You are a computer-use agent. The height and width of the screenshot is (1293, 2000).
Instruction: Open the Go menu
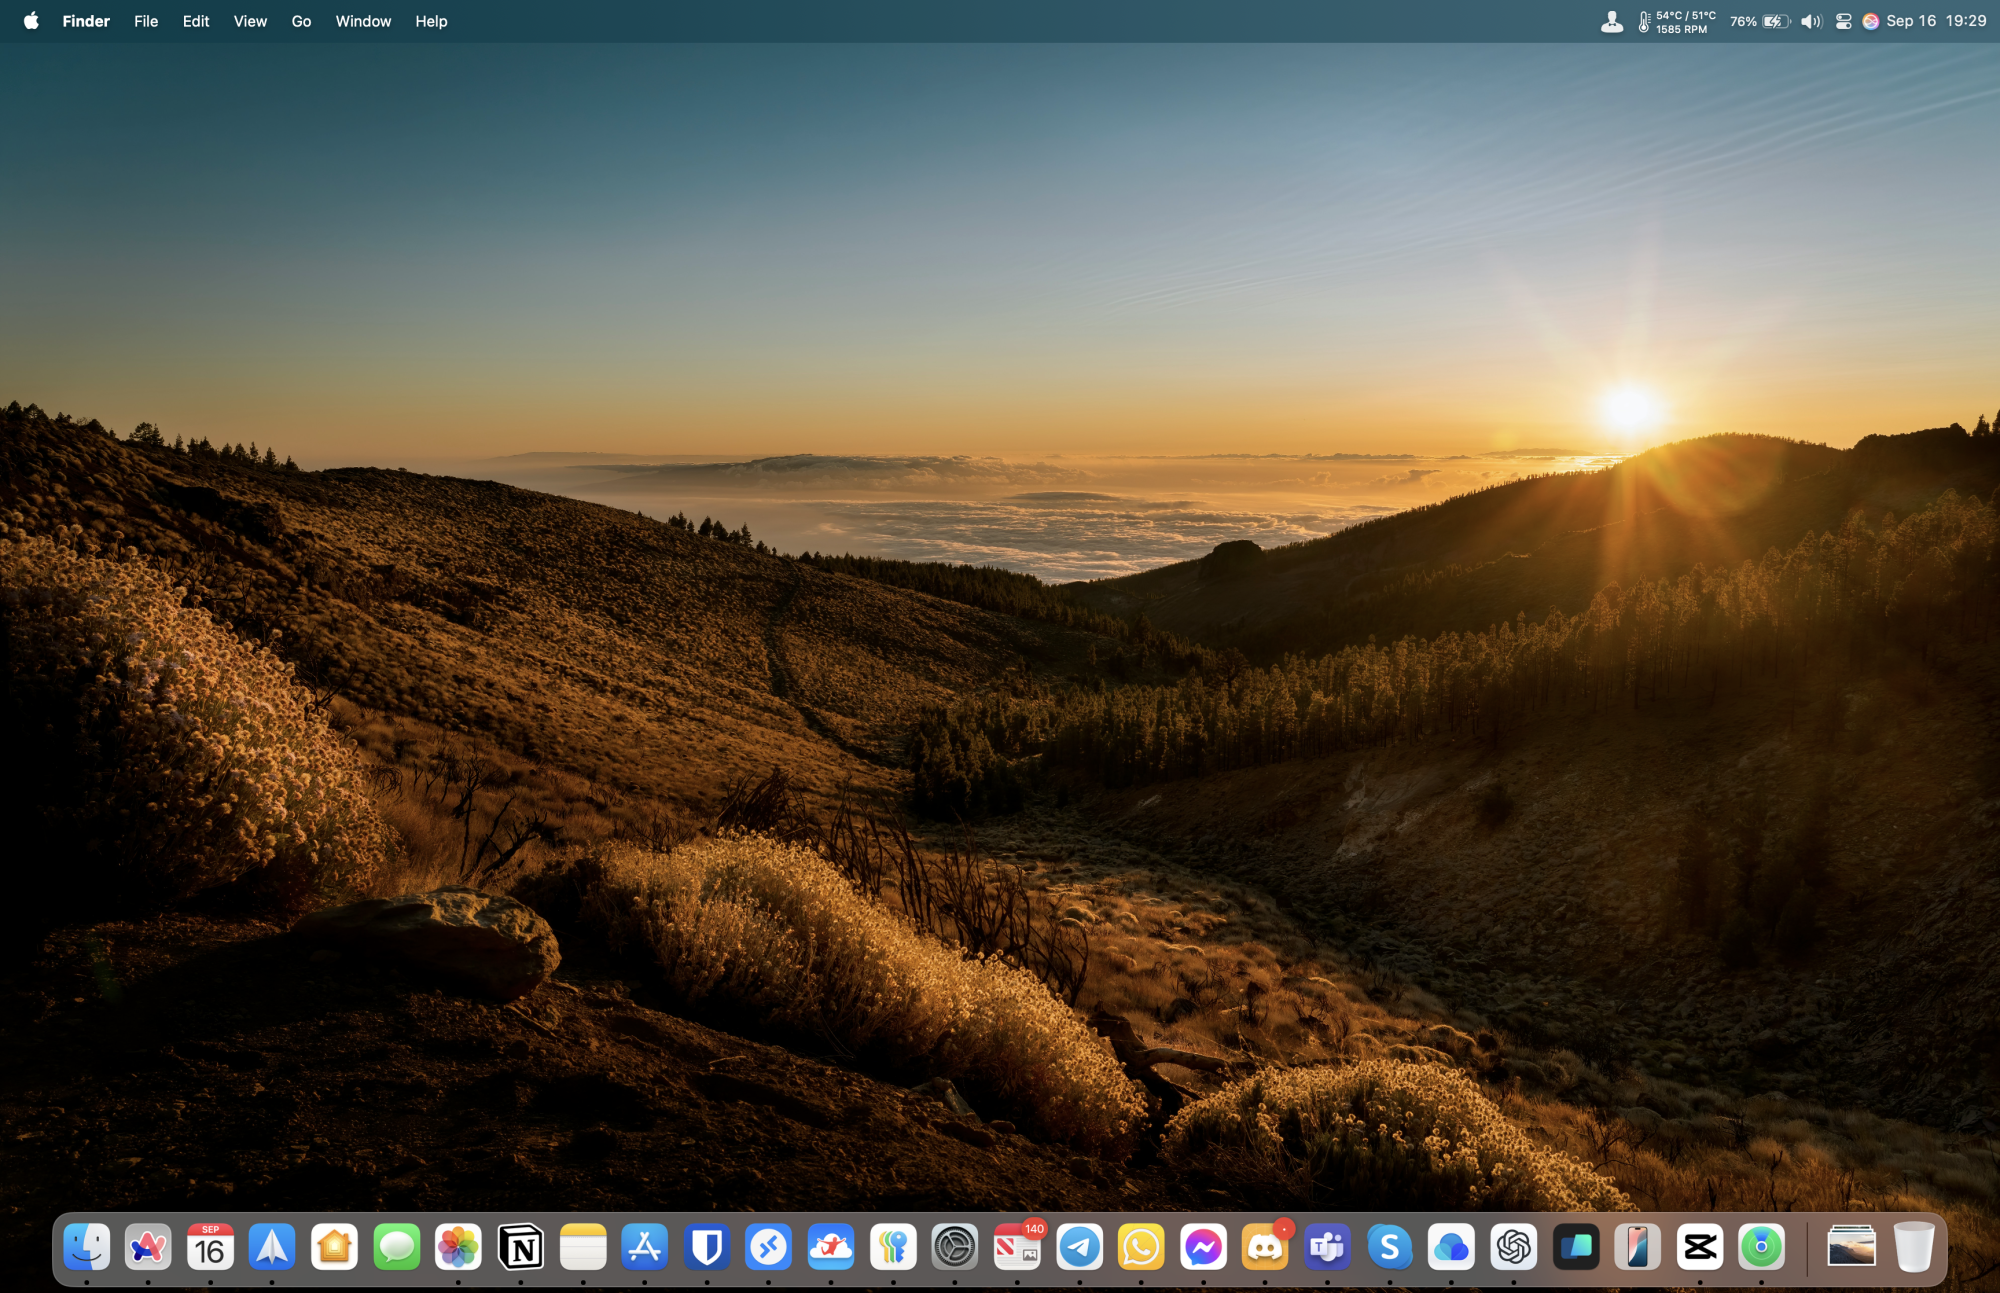[301, 21]
